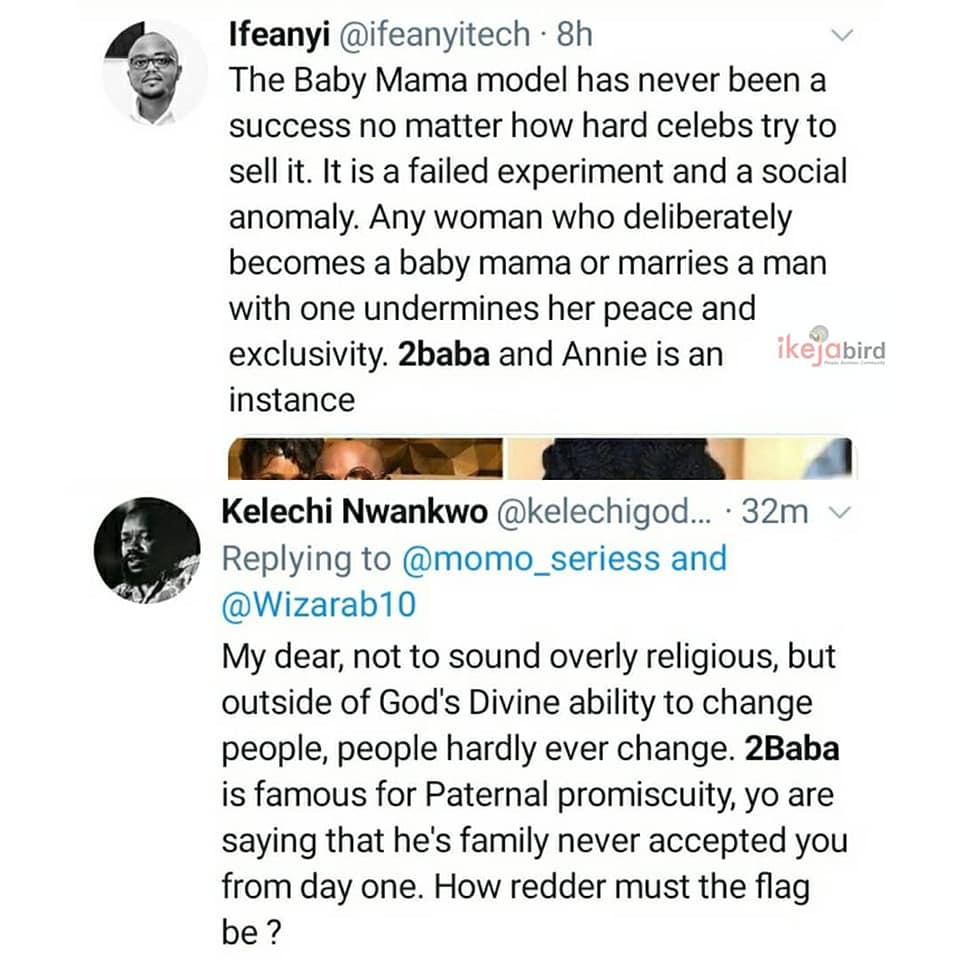This screenshot has width=960, height=960.
Task: Click the Kelechi Nwankwo display name
Action: click(353, 512)
